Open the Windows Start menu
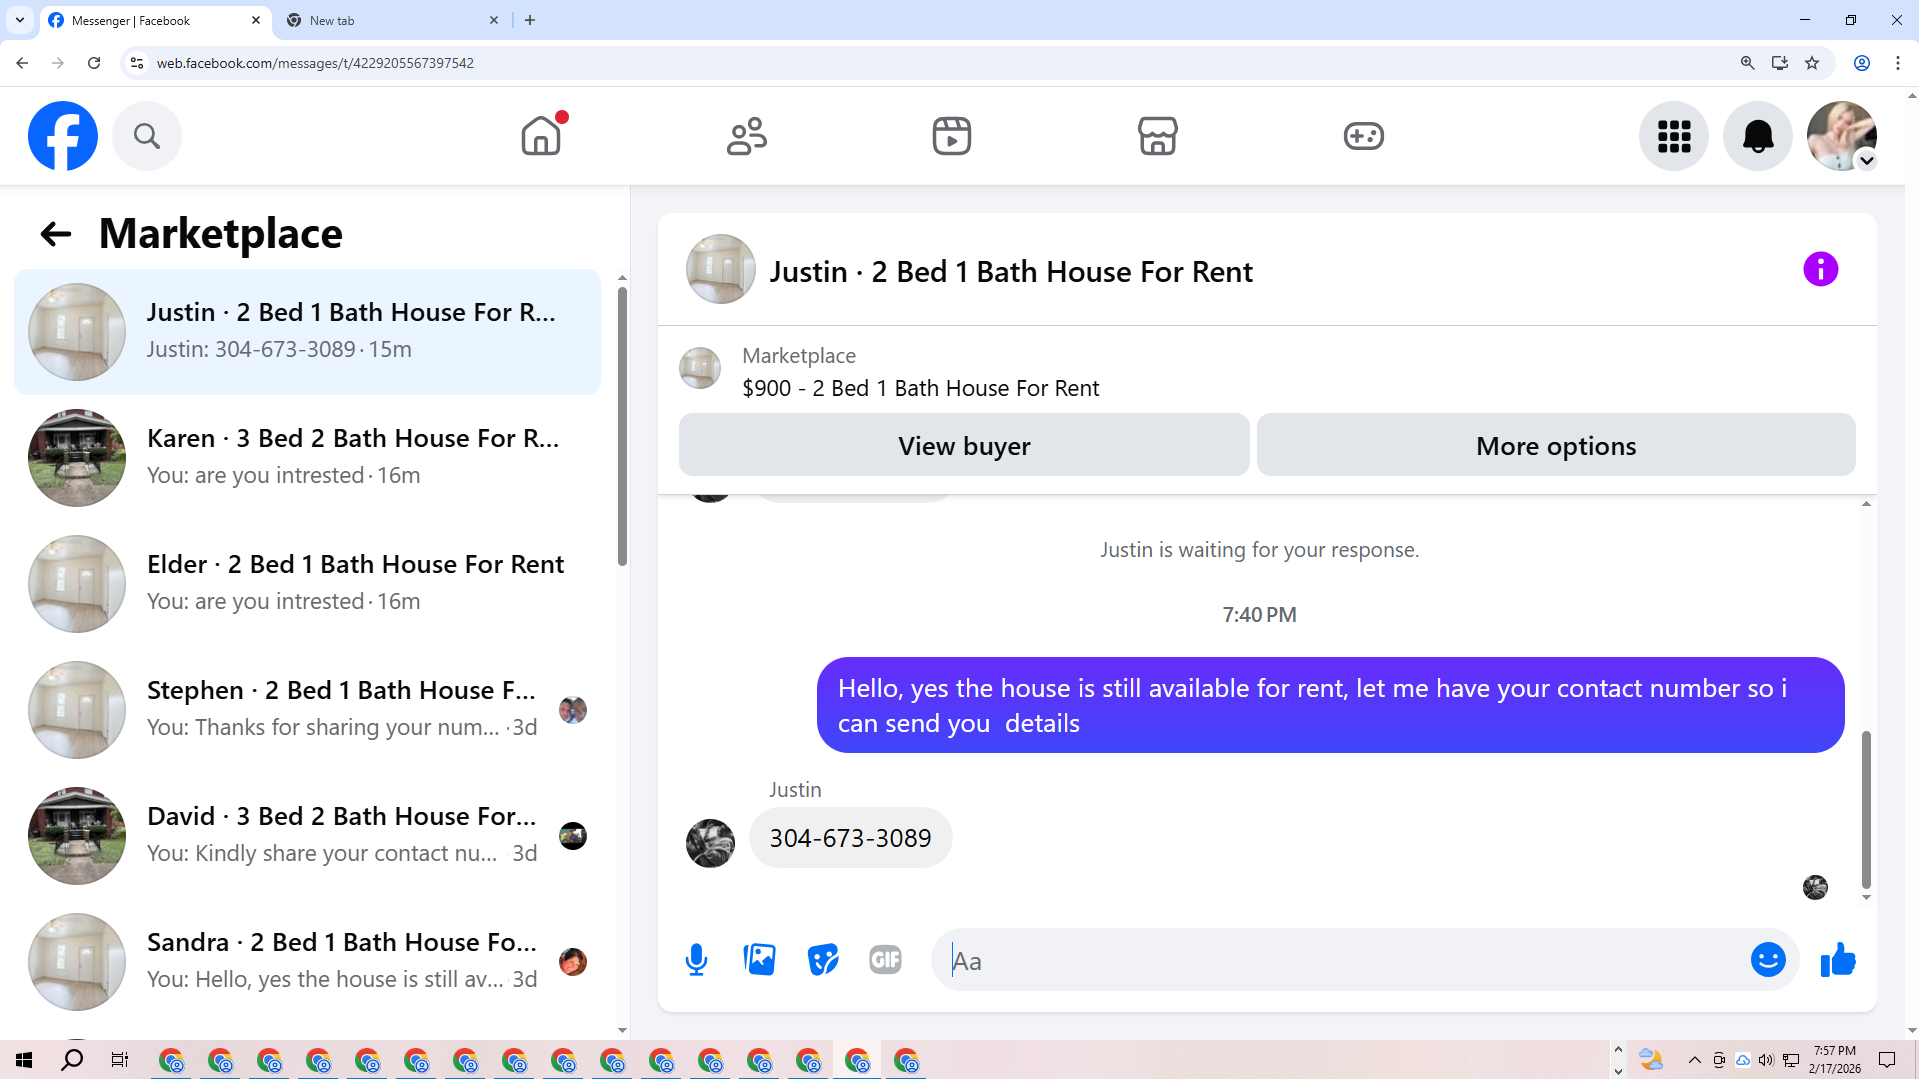 24,1060
